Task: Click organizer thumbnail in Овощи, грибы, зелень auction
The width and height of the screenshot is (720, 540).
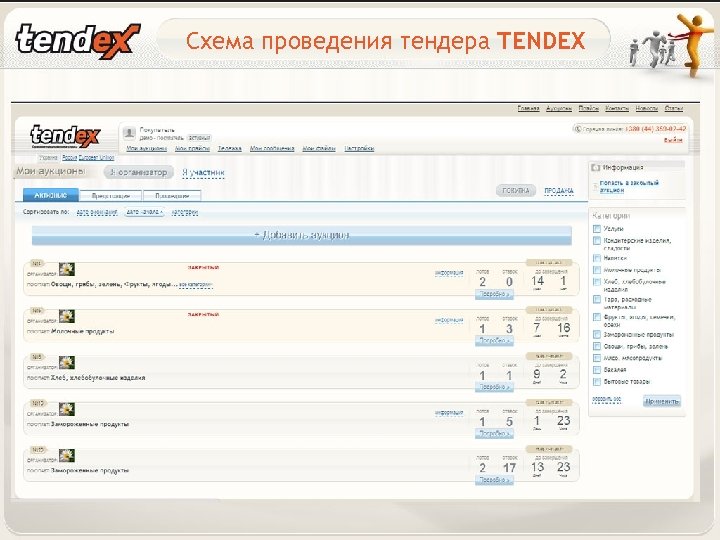Action: (67, 269)
